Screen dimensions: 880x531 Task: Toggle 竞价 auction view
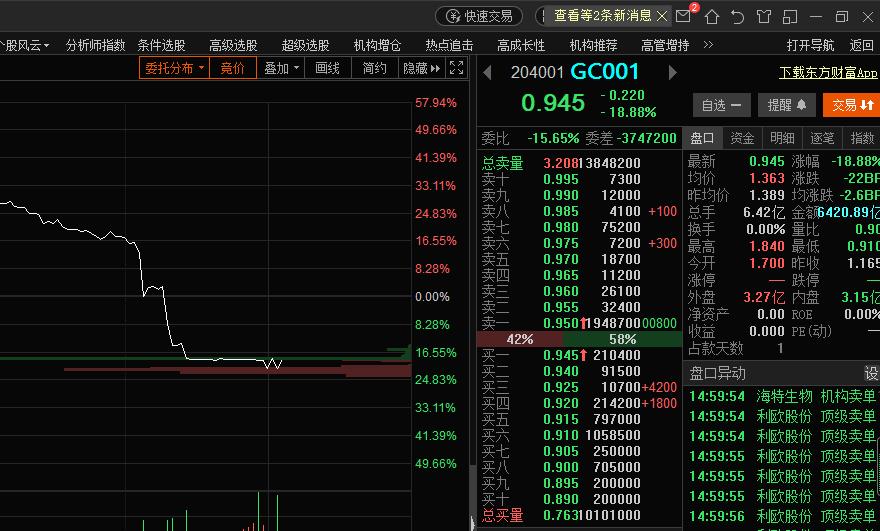click(x=232, y=68)
